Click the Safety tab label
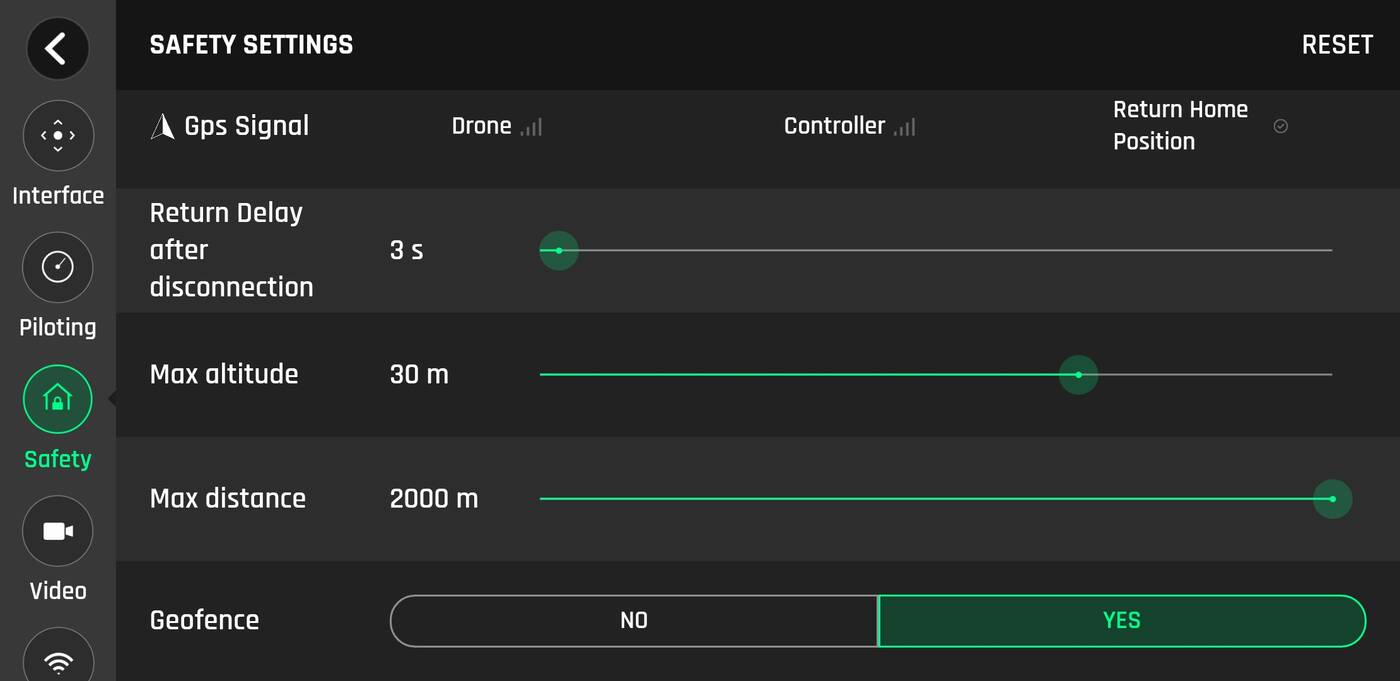Image resolution: width=1400 pixels, height=681 pixels. tap(58, 459)
